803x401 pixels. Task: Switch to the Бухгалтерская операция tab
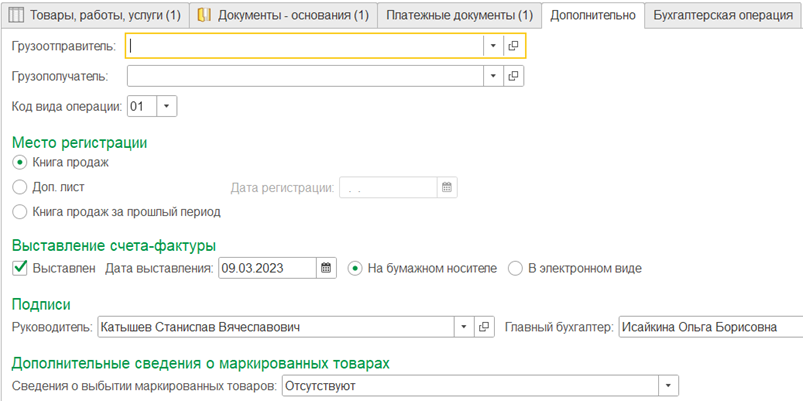723,15
